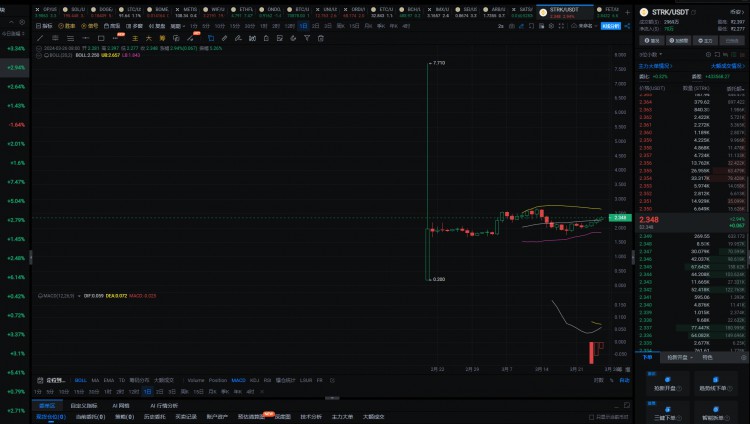Click the eraser tool icon
The width and height of the screenshot is (750, 424).
click(238, 38)
